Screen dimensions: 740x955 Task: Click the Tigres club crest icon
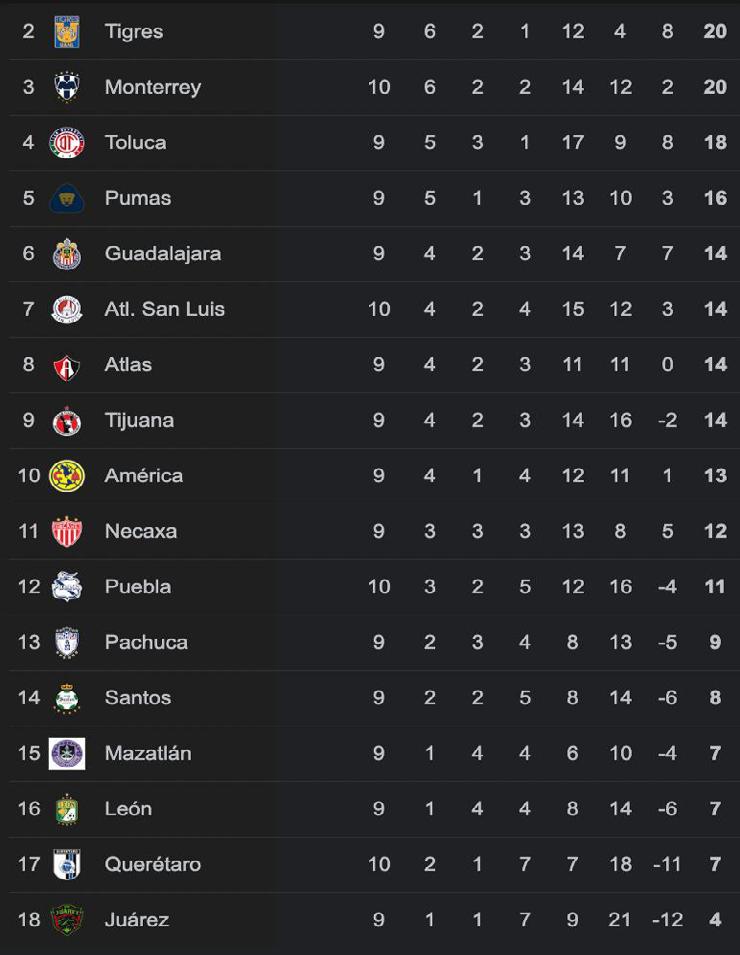pyautogui.click(x=67, y=32)
